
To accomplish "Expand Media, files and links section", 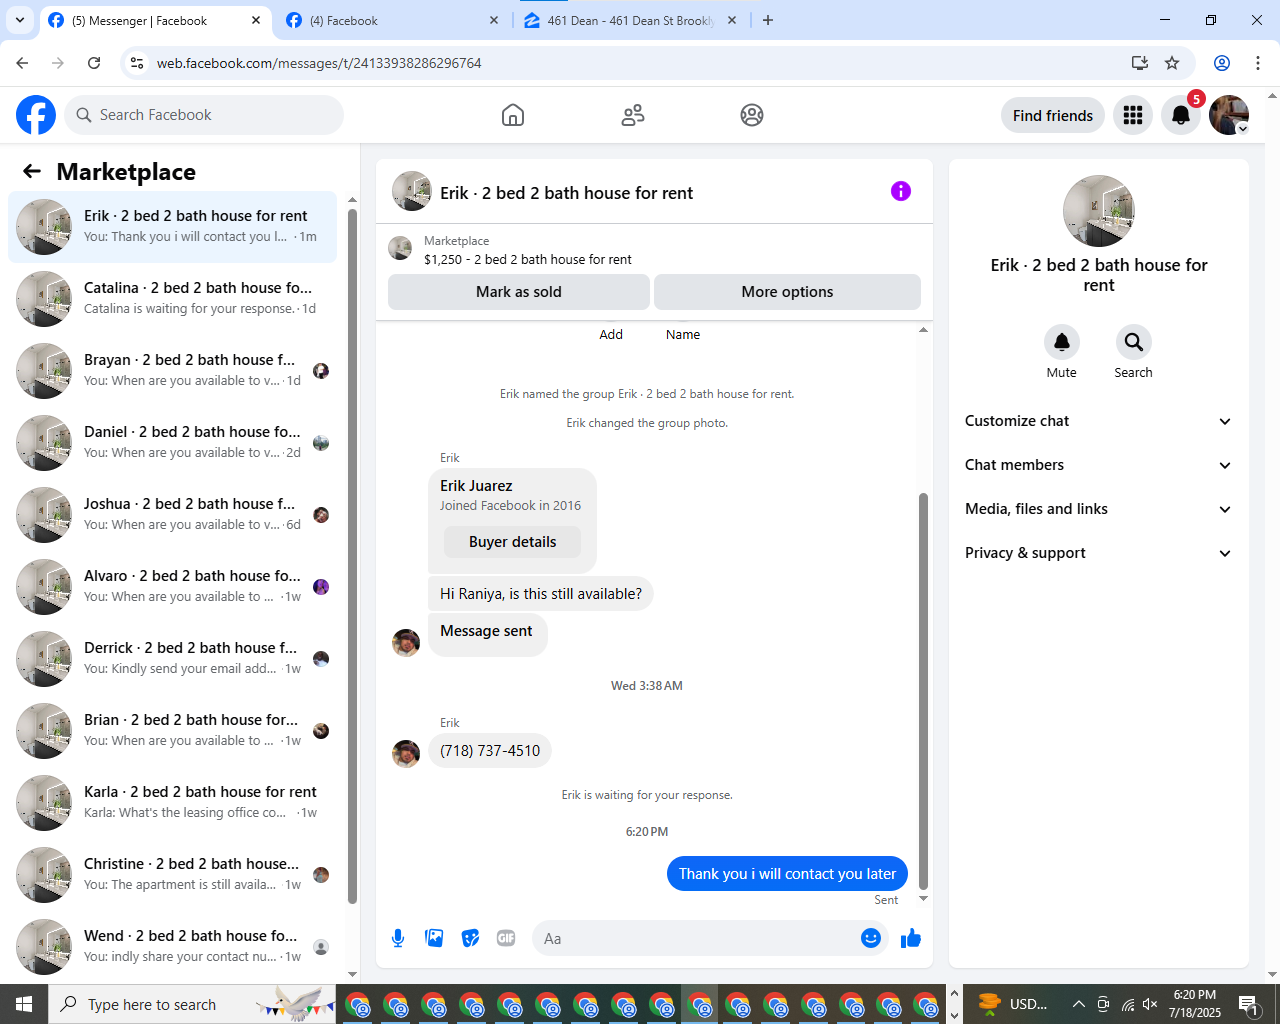I will click(1098, 509).
